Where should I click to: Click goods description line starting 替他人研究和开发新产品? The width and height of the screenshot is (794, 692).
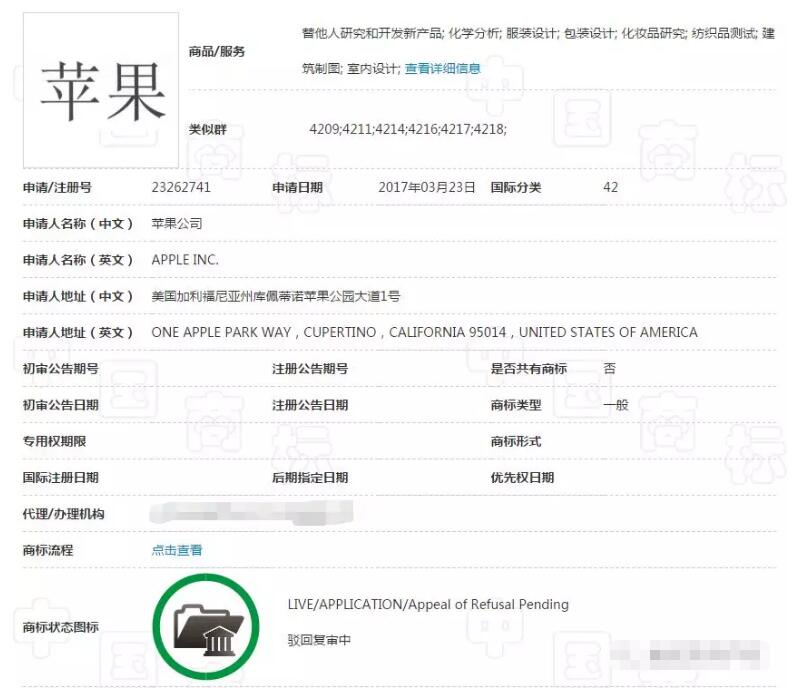[x=538, y=33]
